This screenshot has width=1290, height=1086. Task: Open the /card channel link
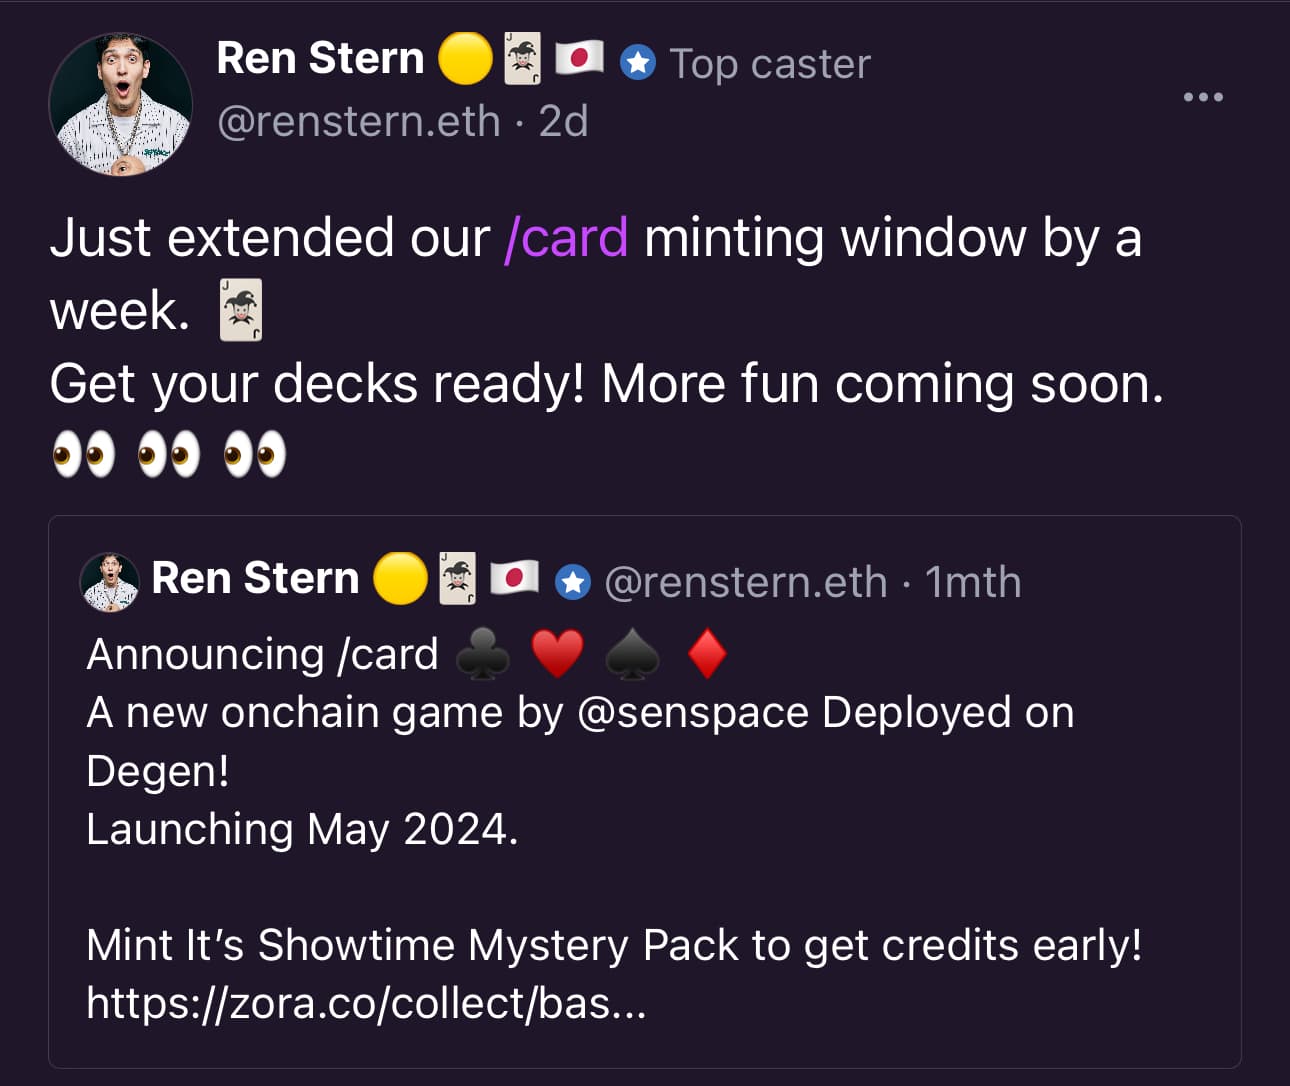tap(566, 238)
